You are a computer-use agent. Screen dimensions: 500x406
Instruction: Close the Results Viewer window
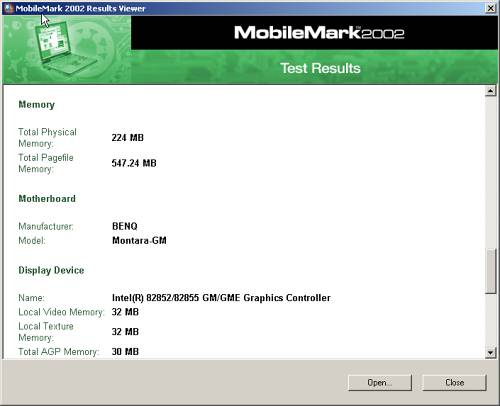coord(491,8)
